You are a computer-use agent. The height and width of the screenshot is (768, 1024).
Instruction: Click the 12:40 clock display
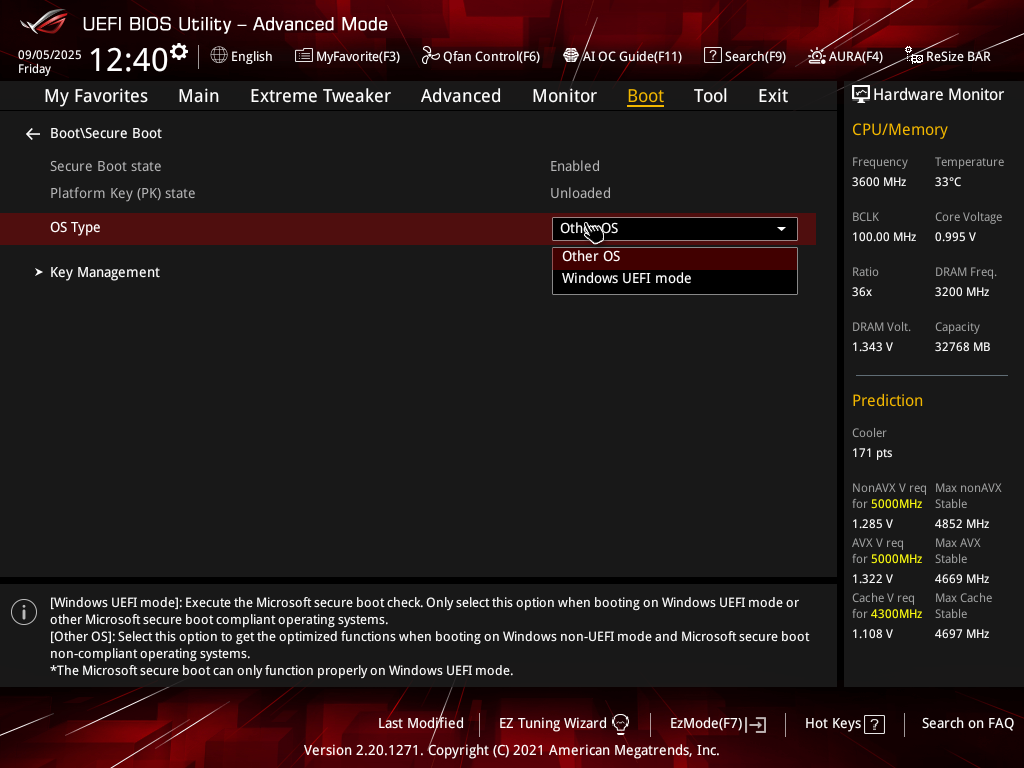coord(129,59)
